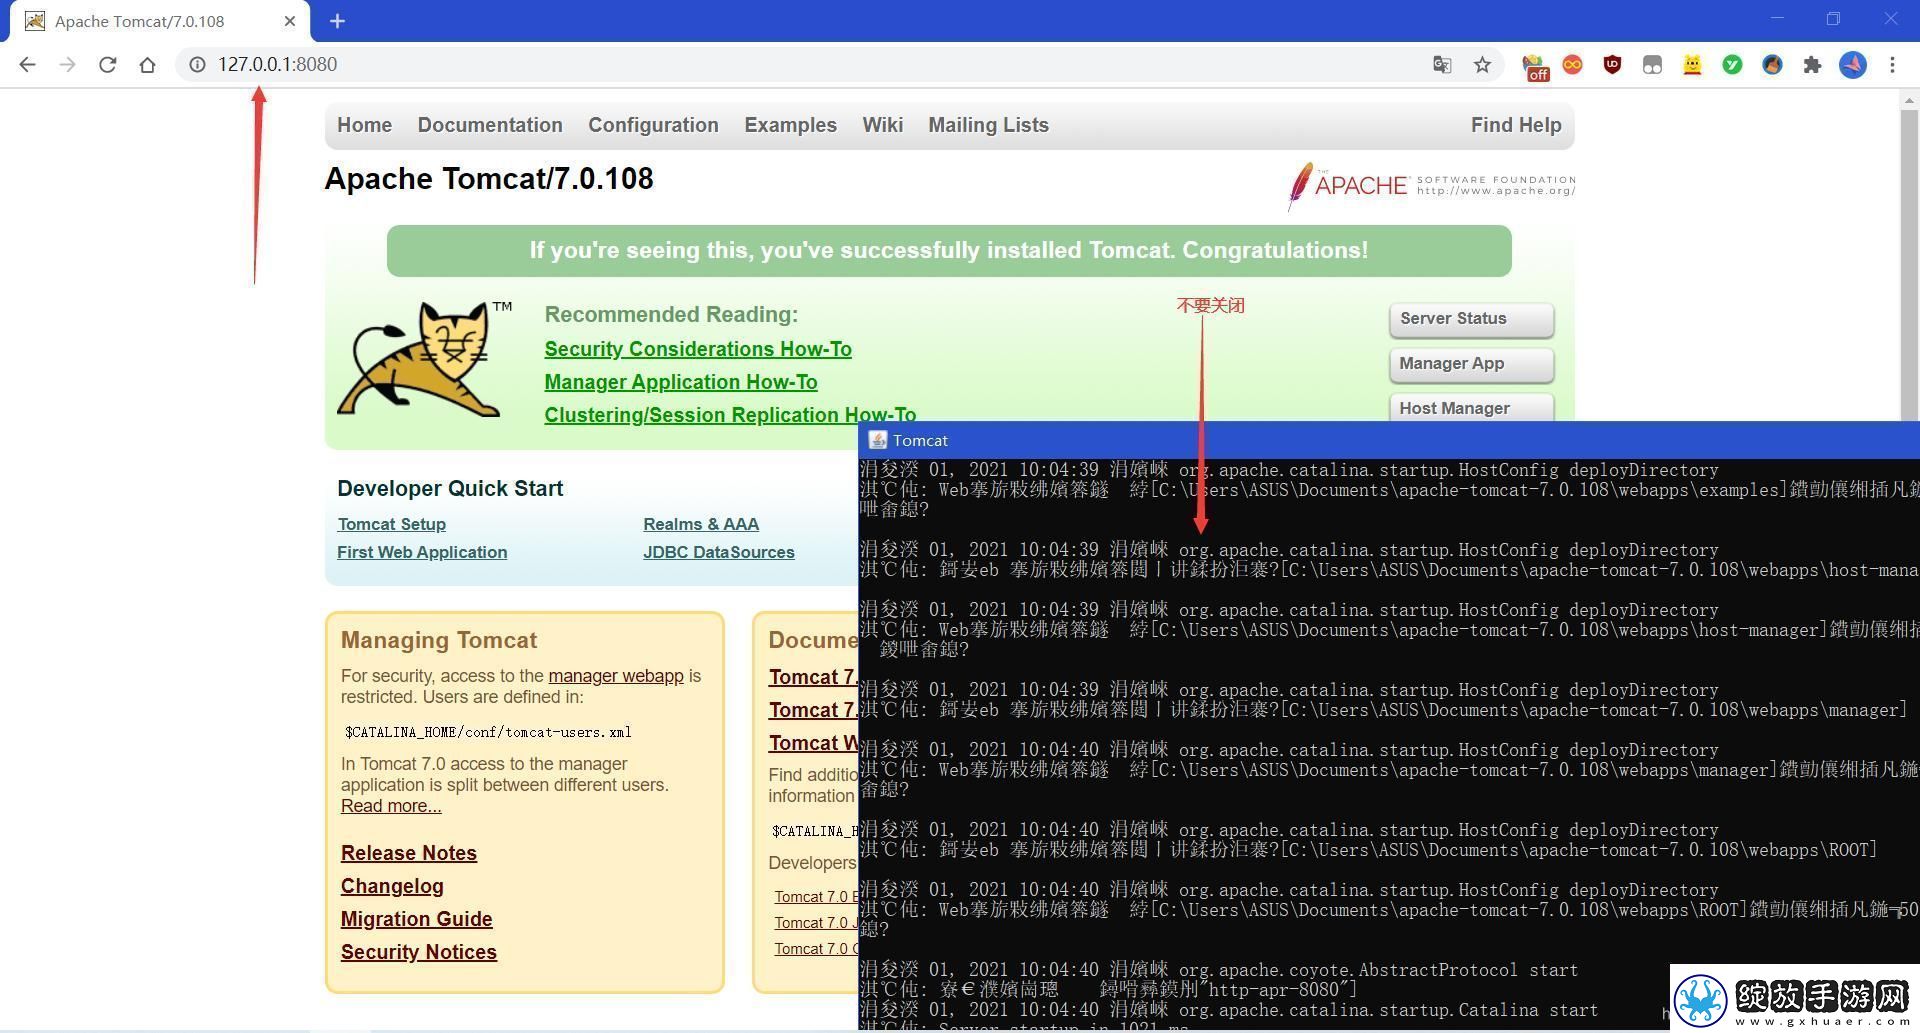Viewport: 1920px width, 1033px height.
Task: Open the browser home page
Action: pyautogui.click(x=147, y=65)
